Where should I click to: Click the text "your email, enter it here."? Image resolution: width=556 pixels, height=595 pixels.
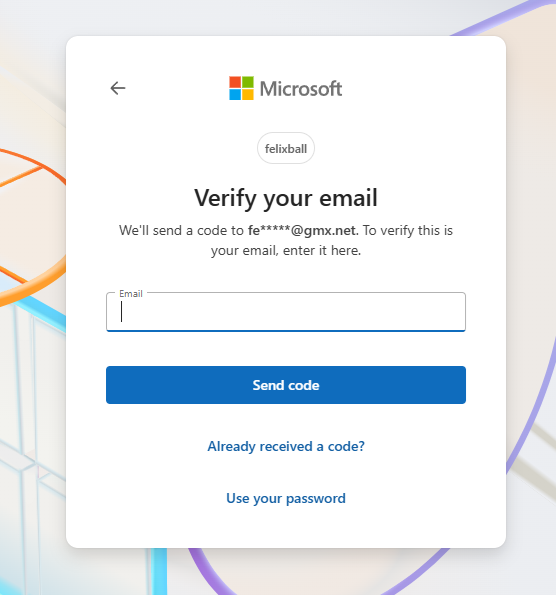coord(286,250)
